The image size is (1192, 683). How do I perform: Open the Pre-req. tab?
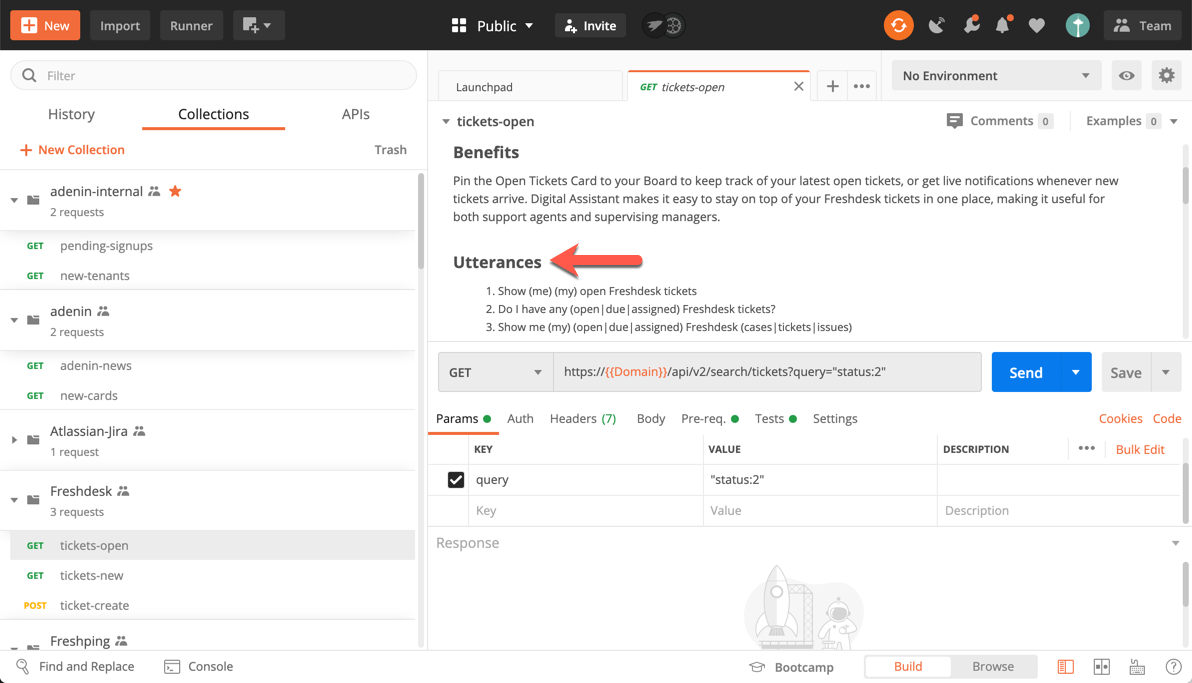tap(710, 418)
